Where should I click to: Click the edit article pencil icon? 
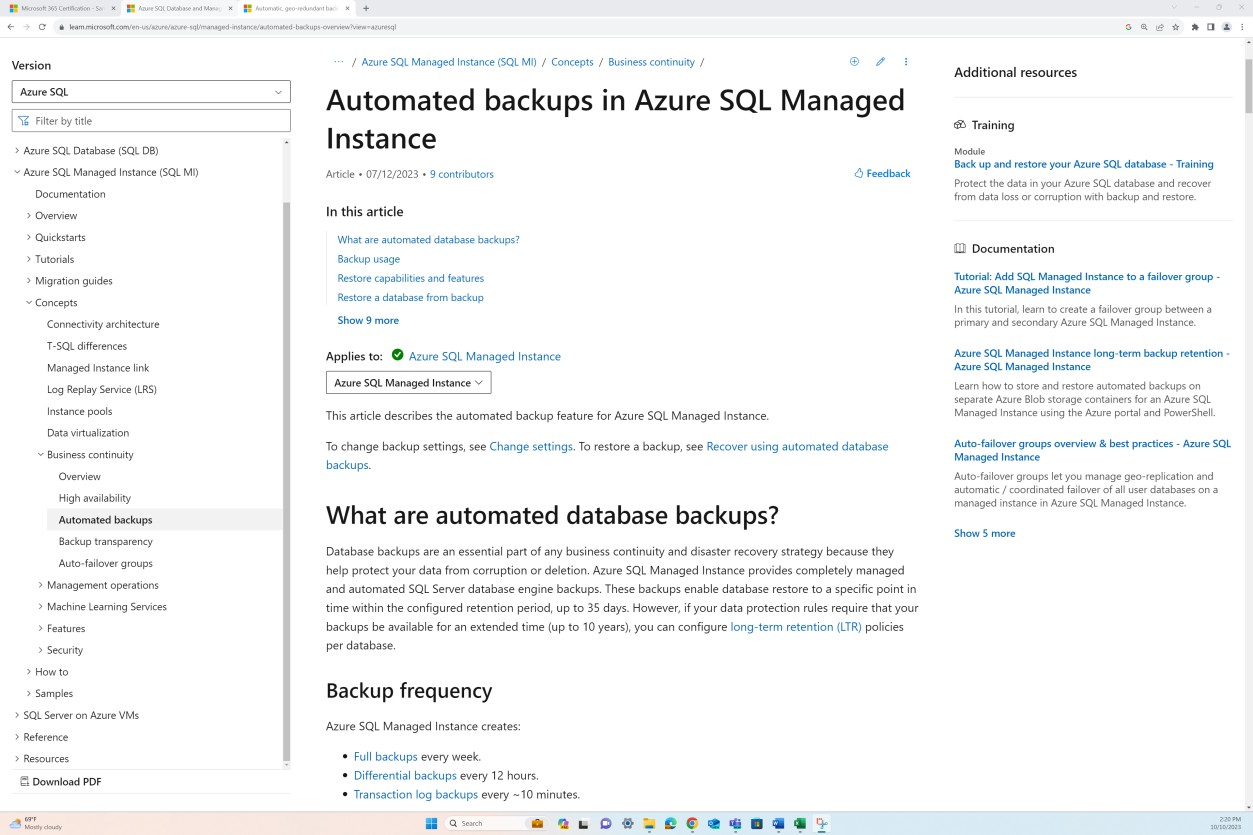pyautogui.click(x=880, y=61)
